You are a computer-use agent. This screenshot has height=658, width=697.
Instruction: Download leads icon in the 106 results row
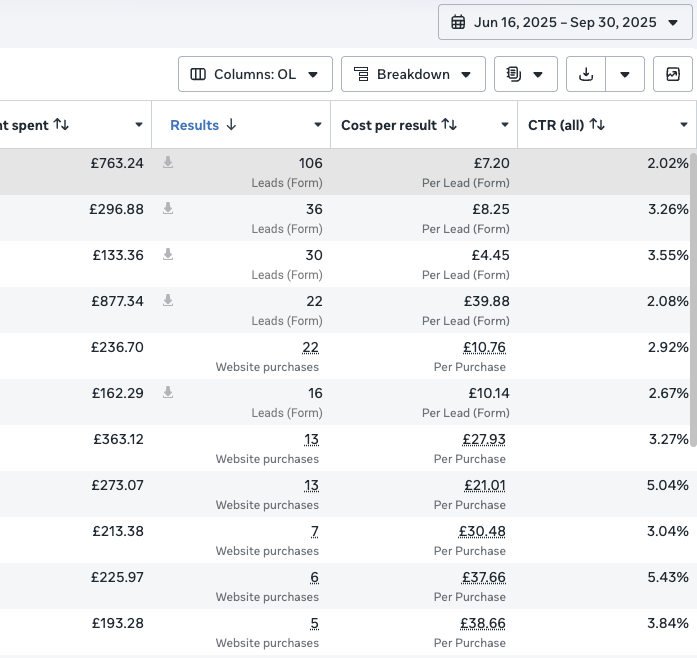[x=168, y=162]
